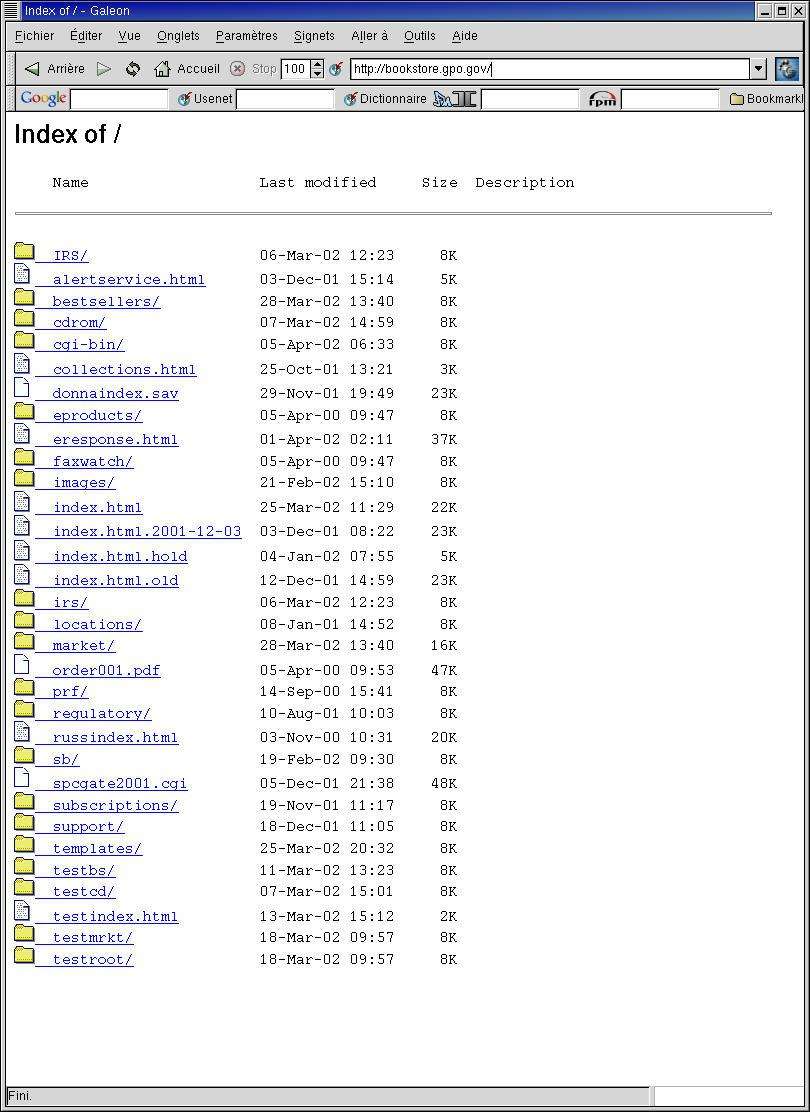Click the file icon beside alertservice.html
The height and width of the screenshot is (1112, 810).
22,274
